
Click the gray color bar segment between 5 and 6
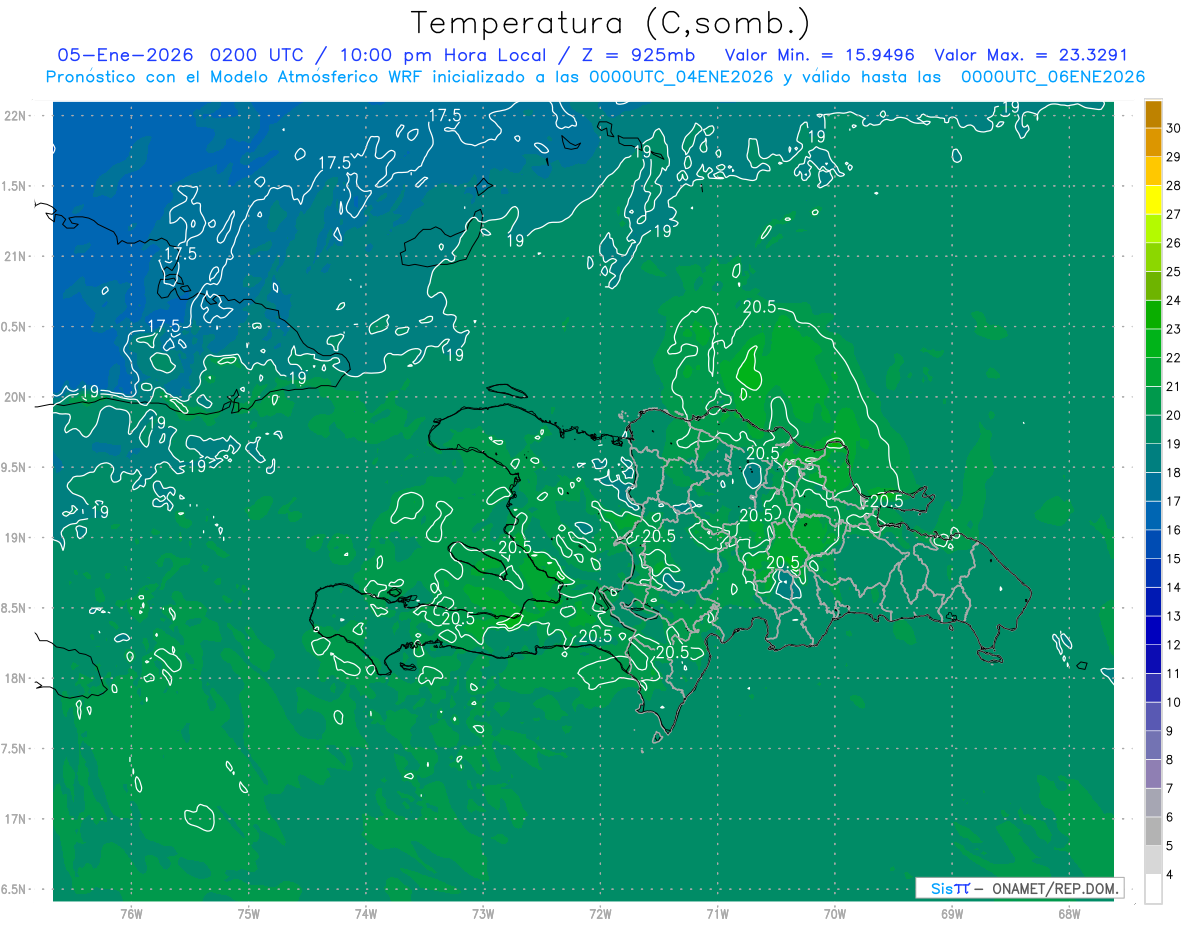point(1153,832)
